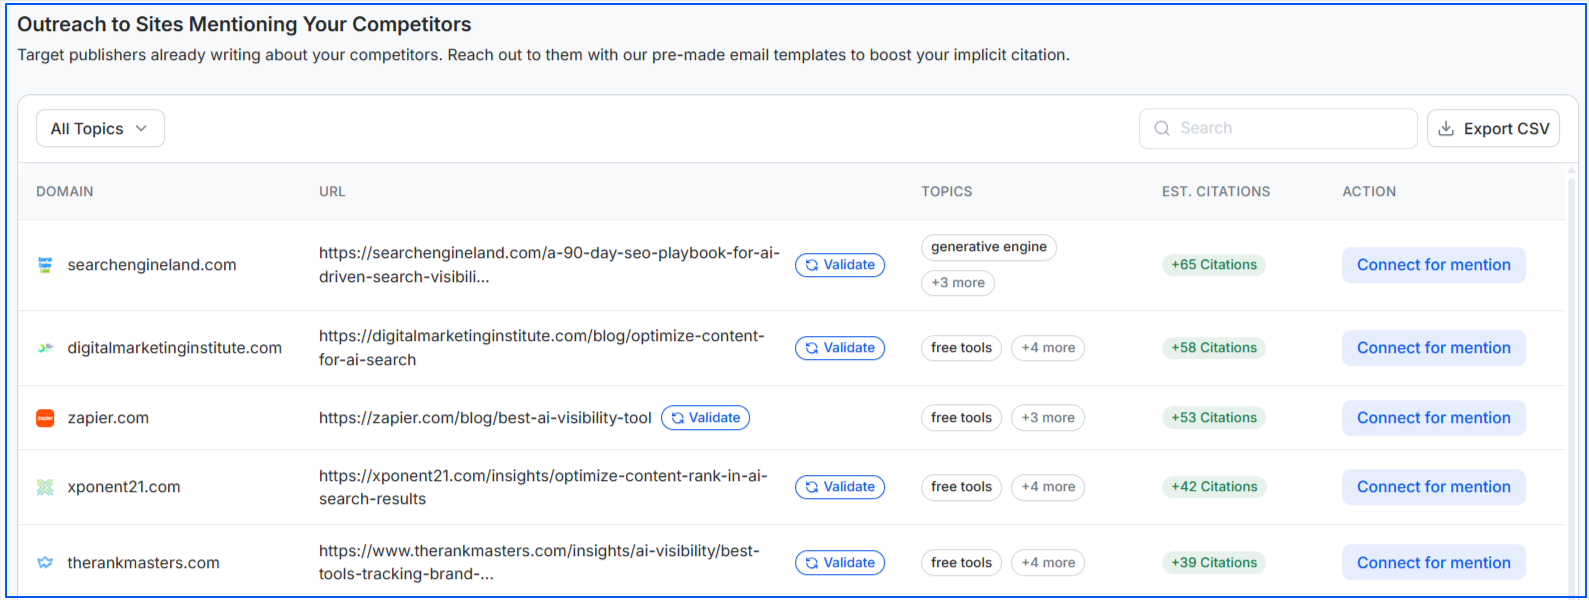Click the searchengineland.com favicon
Screen dimensions: 1589x600
pos(45,265)
